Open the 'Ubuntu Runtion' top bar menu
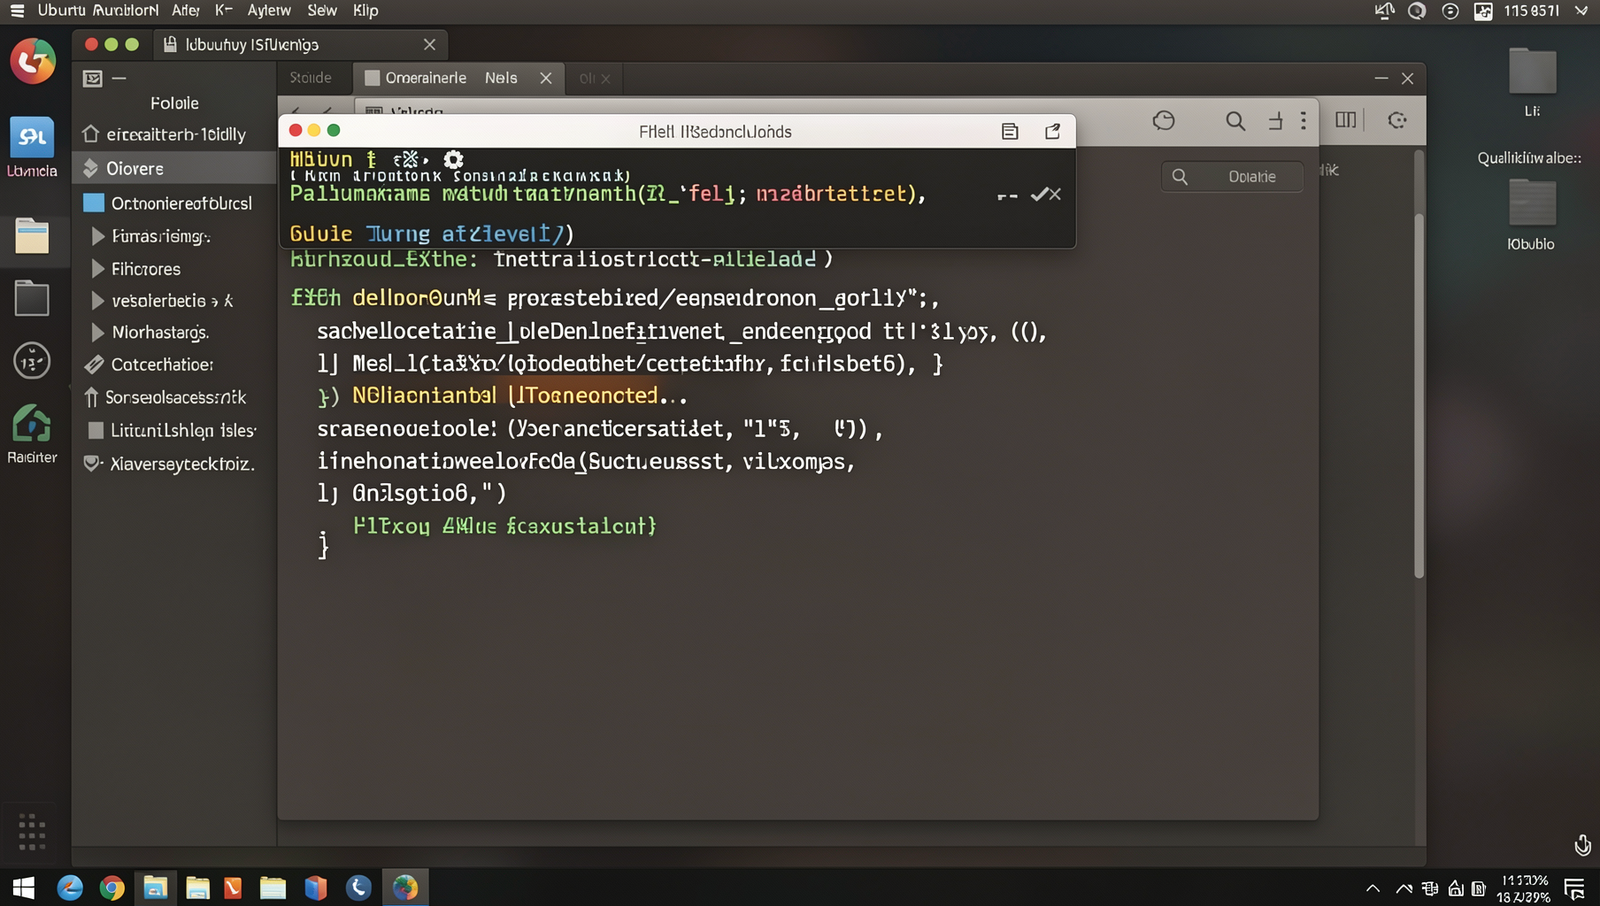This screenshot has height=906, width=1600. [x=98, y=11]
